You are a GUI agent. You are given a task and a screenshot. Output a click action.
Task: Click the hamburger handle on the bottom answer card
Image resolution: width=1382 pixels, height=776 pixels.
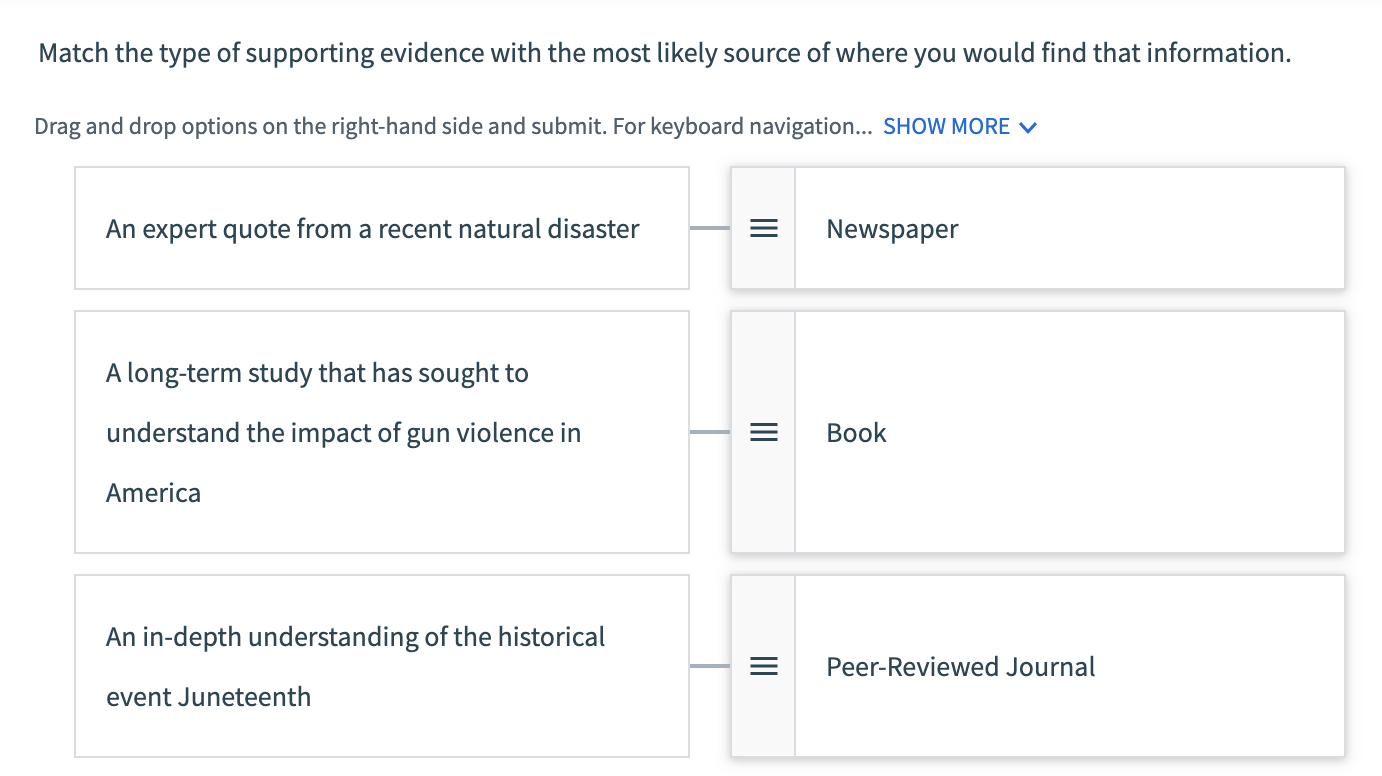coord(763,666)
